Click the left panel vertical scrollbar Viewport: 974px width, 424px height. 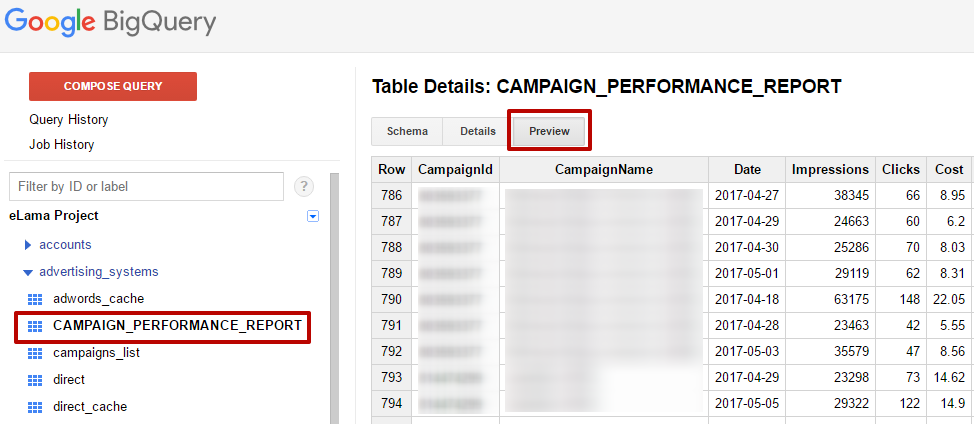[x=334, y=300]
